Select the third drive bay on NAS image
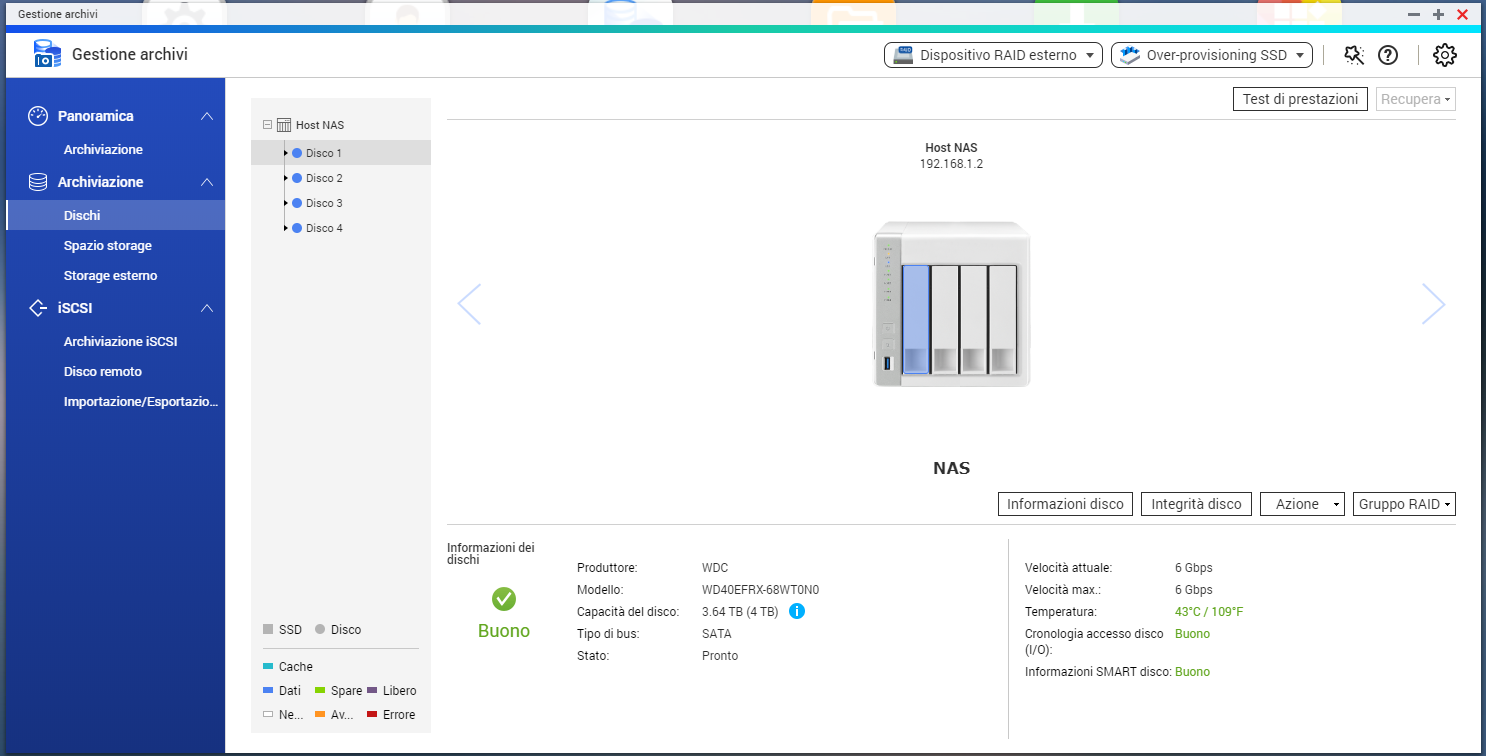 tap(974, 319)
